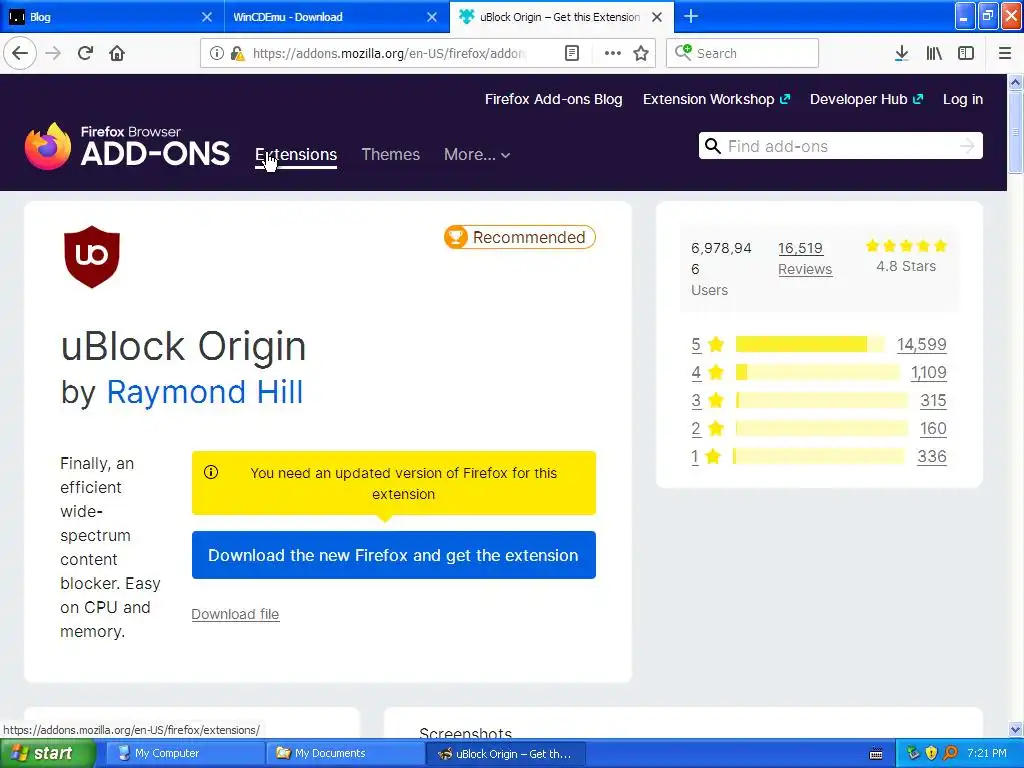This screenshot has height=768, width=1024.
Task: Focus the Find add-ons search field
Action: 840,146
